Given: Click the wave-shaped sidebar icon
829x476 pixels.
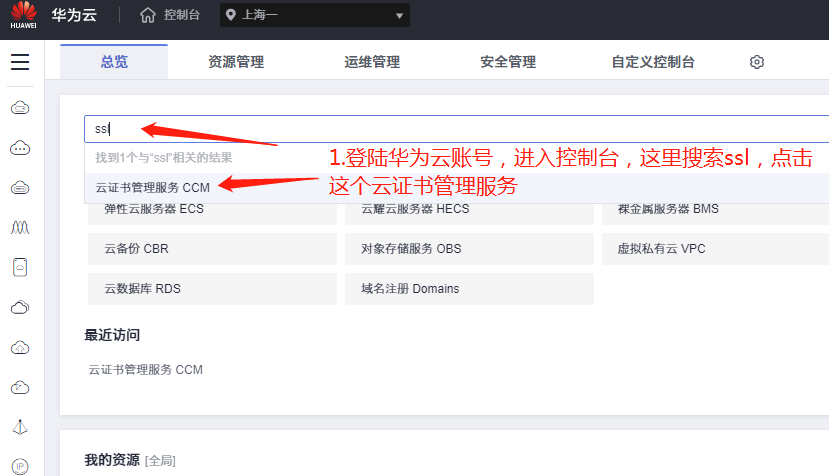Looking at the screenshot, I should pos(20,228).
